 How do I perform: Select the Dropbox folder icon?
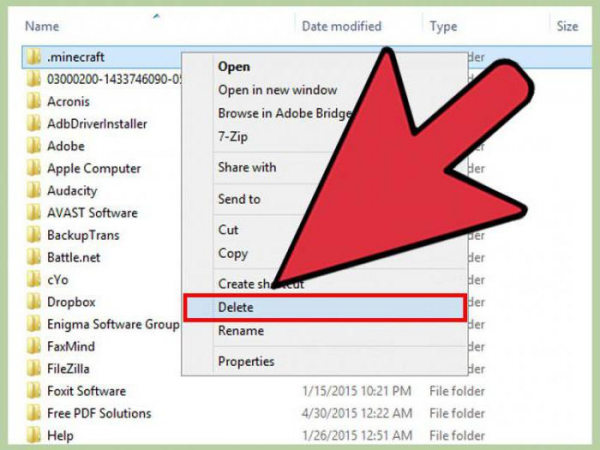tap(34, 302)
